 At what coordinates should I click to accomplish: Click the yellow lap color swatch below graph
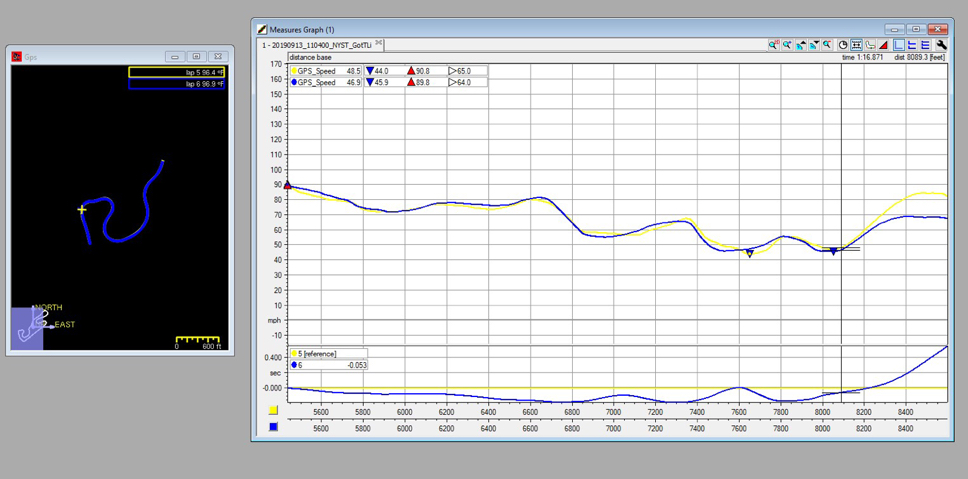[273, 410]
